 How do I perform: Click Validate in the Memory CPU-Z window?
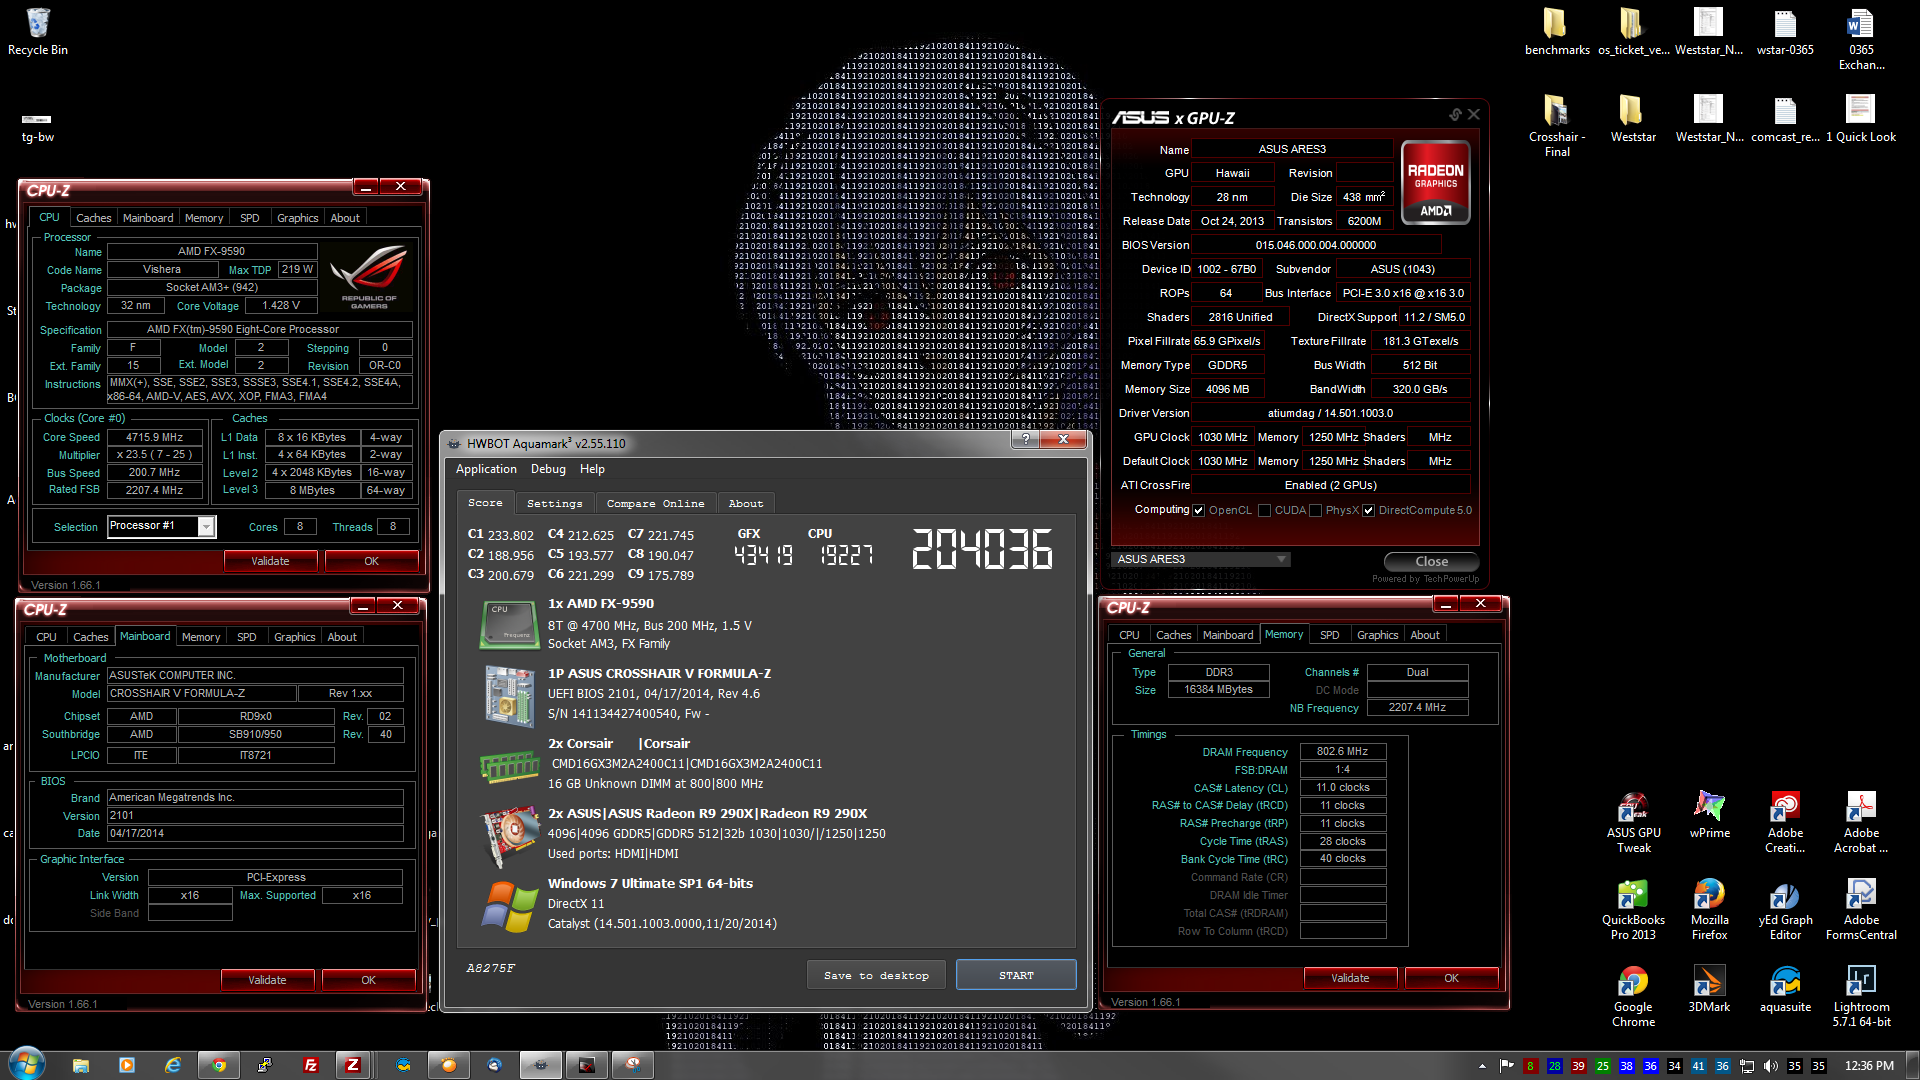coord(1350,978)
